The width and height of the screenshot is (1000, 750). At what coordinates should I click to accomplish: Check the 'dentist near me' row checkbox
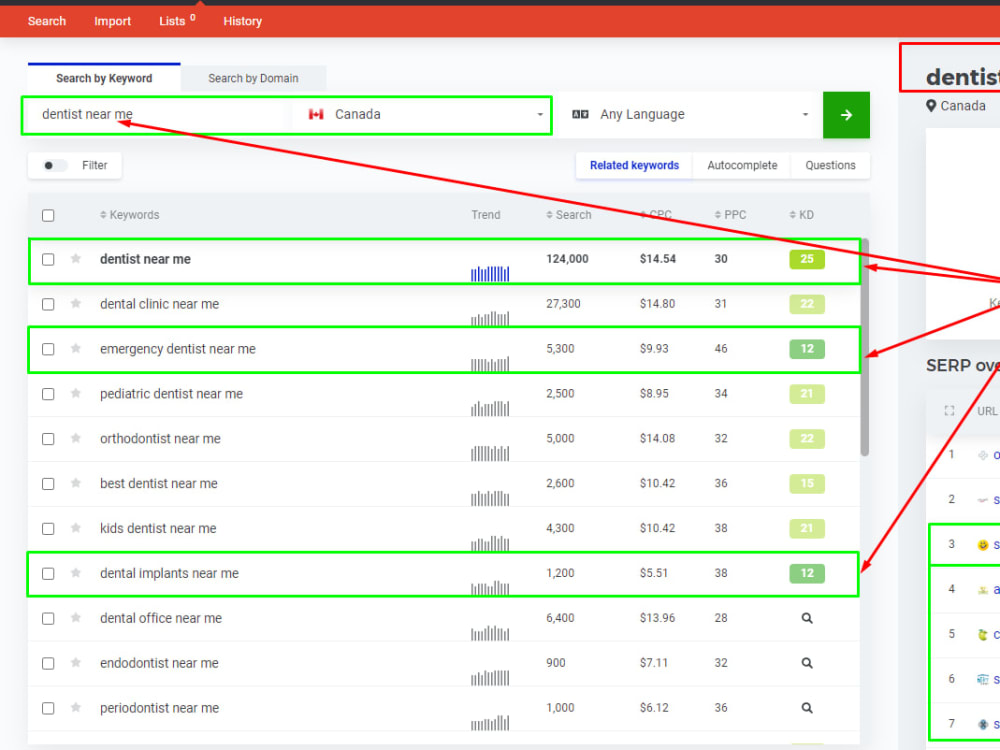[48, 260]
